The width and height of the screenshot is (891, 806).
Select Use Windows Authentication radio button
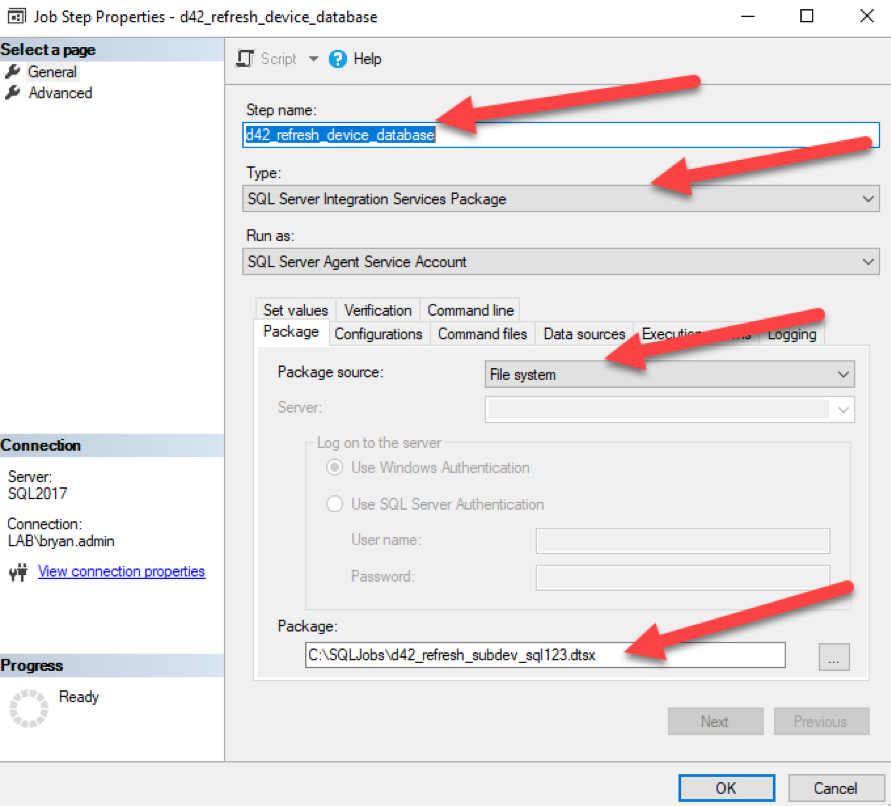click(335, 468)
